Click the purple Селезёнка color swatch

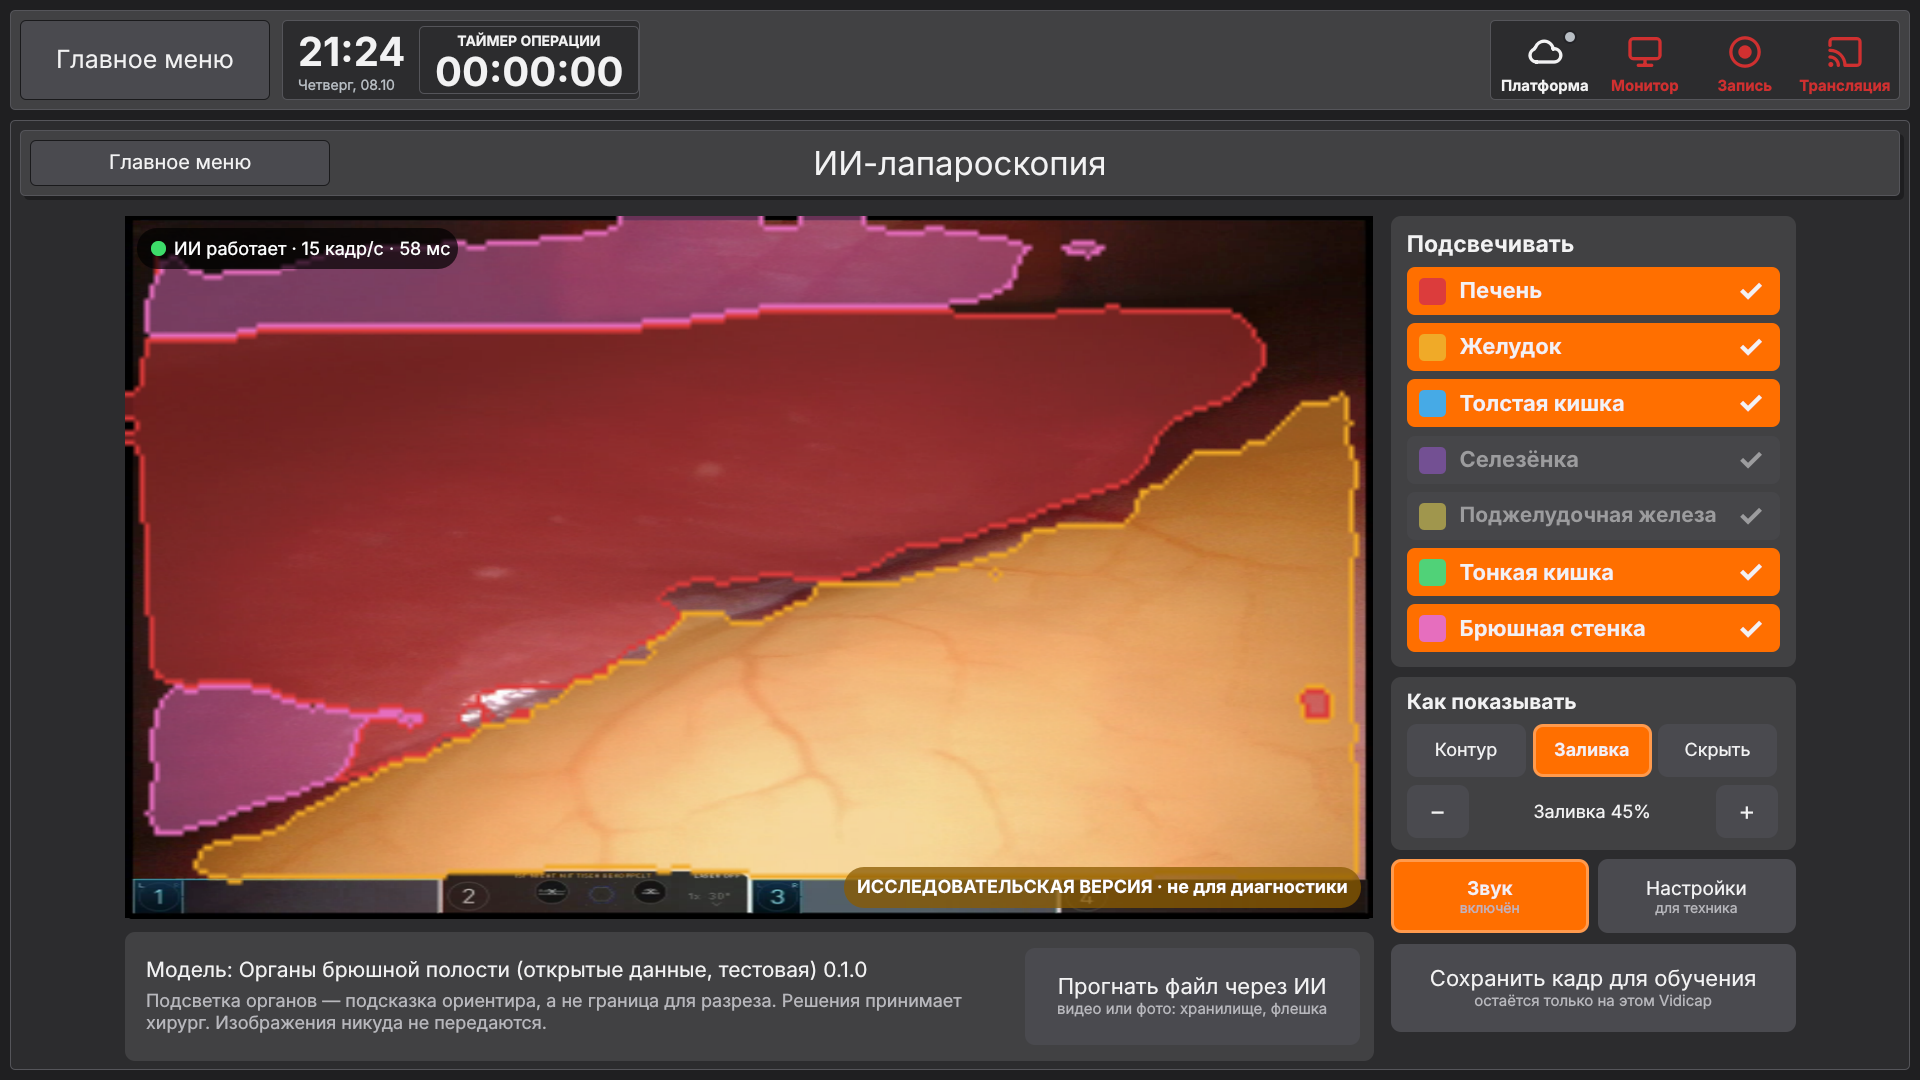coord(1432,460)
